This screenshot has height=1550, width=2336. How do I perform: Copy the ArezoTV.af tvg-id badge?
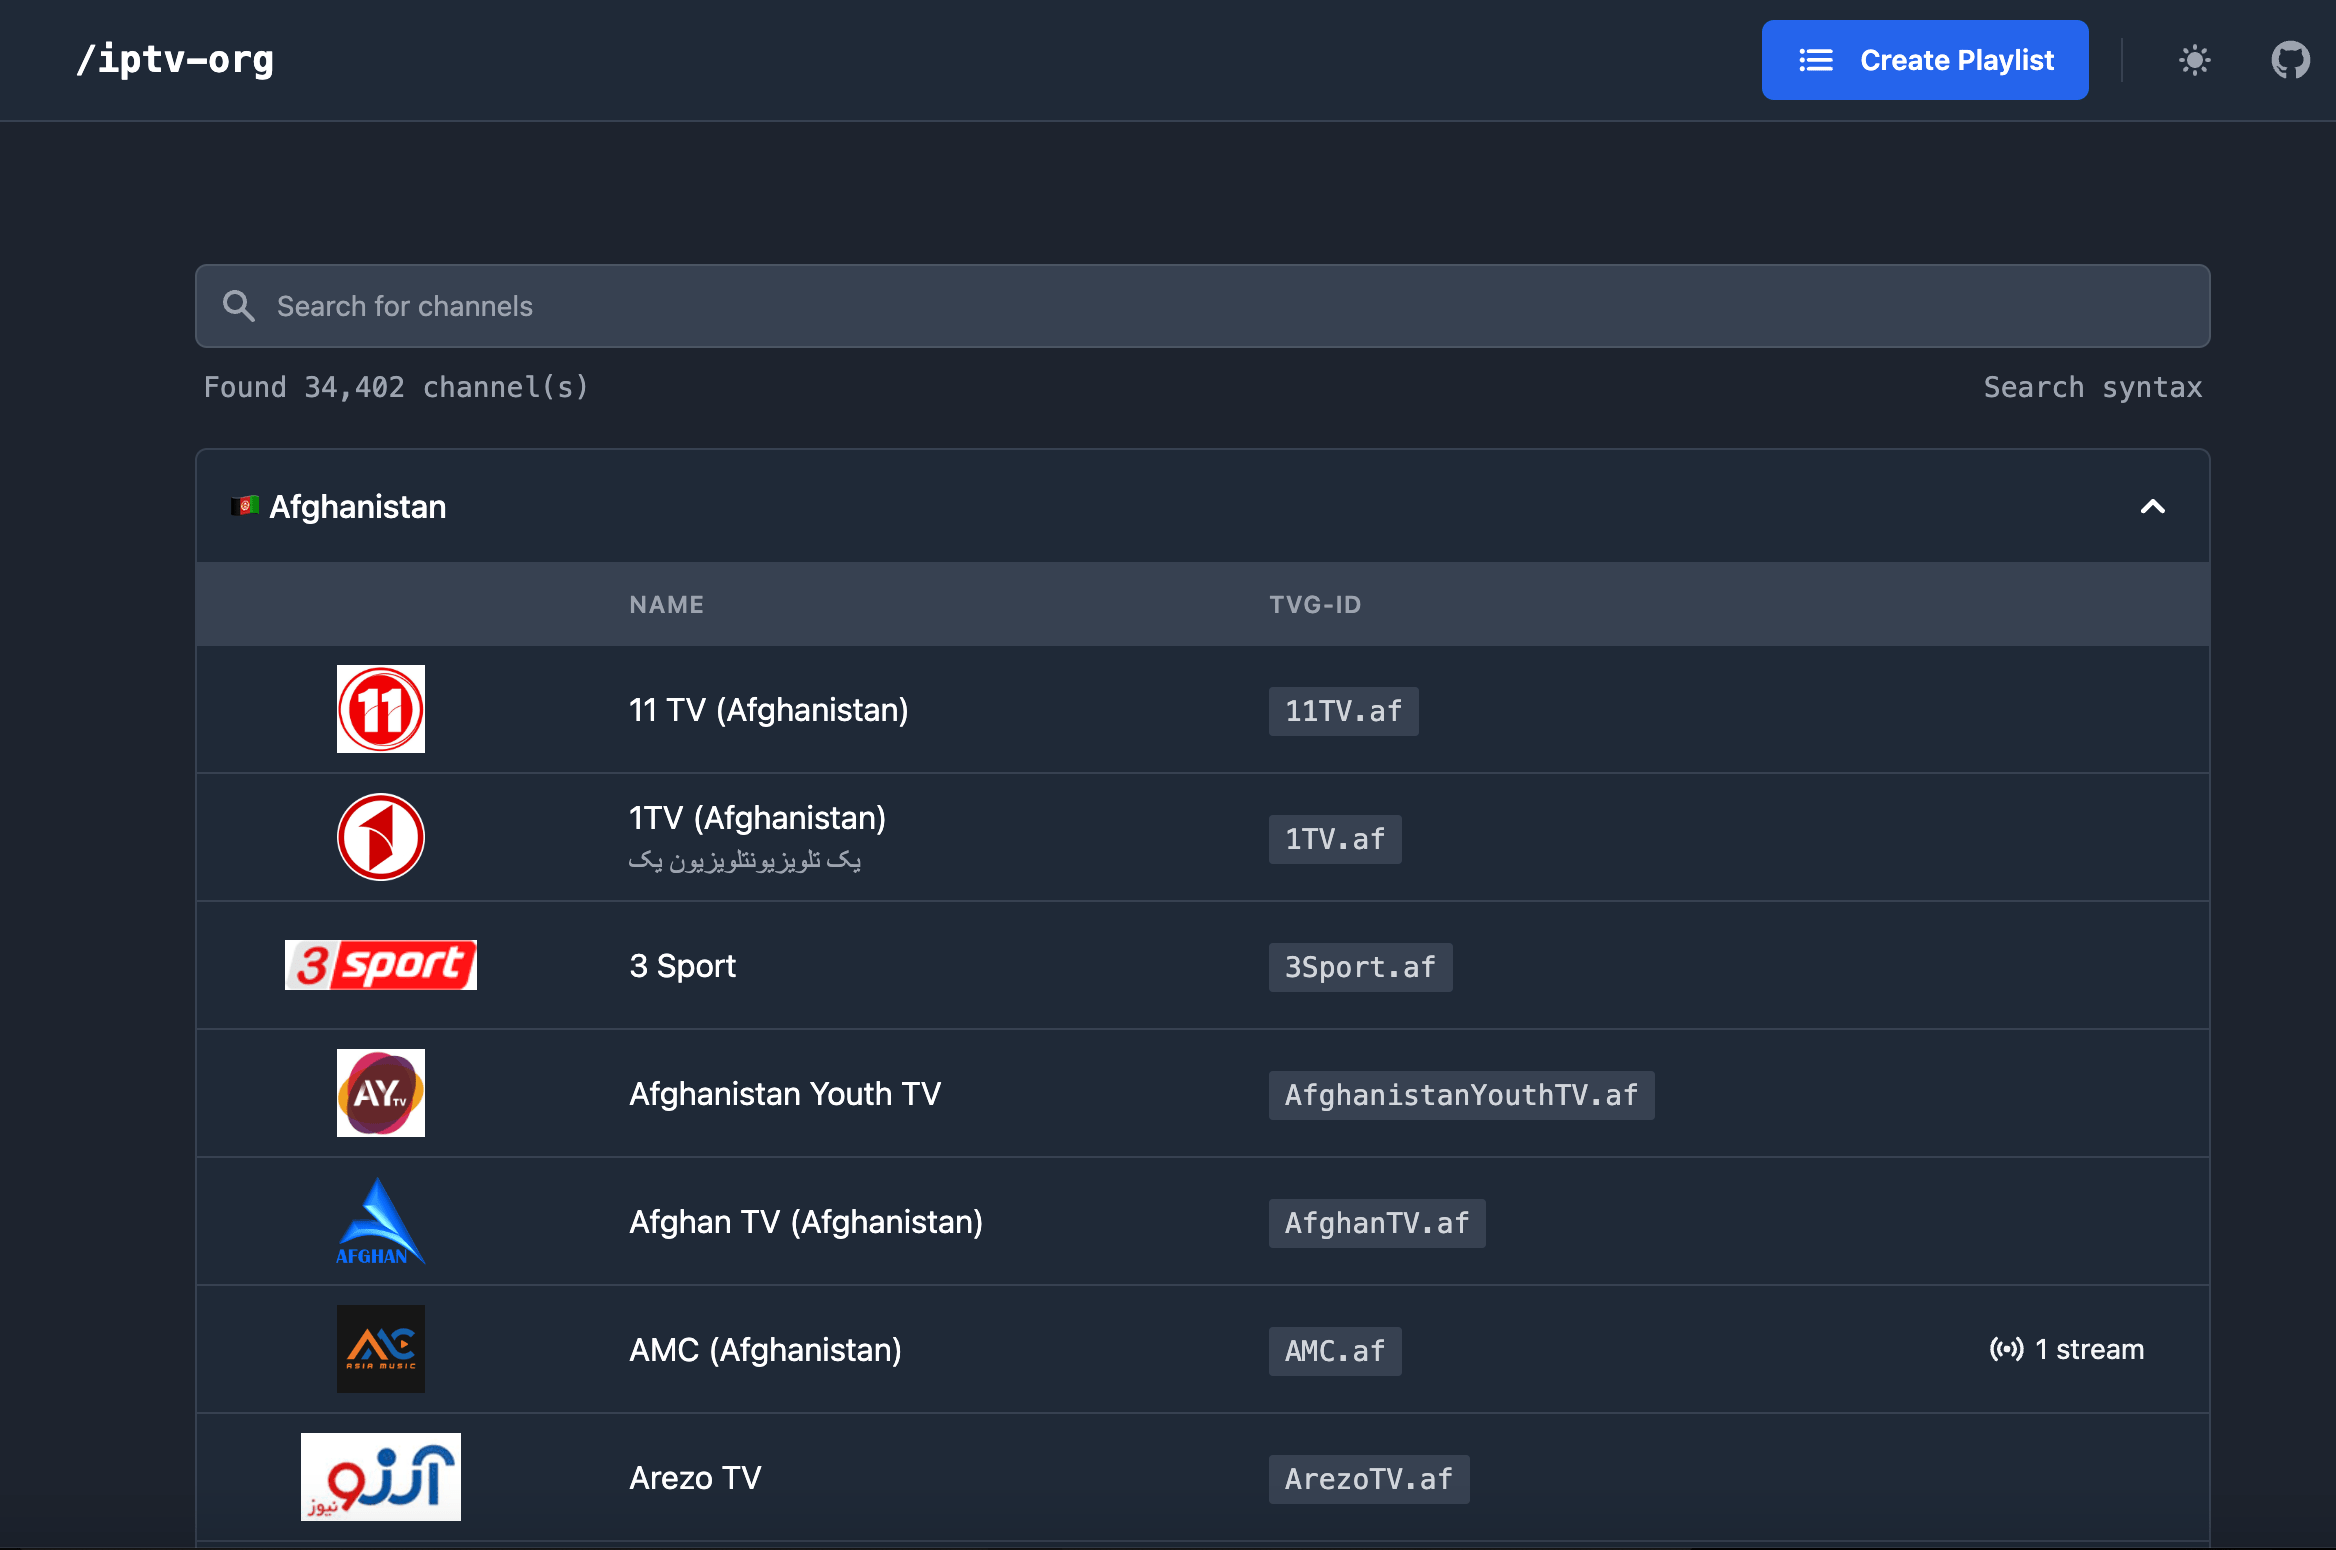(x=1369, y=1479)
